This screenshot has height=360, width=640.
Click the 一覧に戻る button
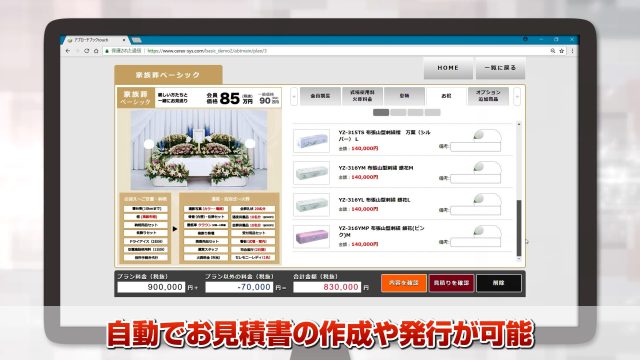click(500, 68)
